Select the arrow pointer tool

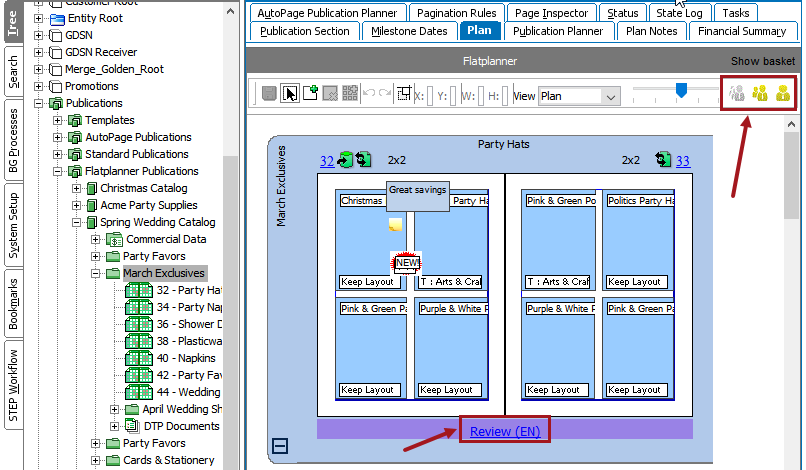pyautogui.click(x=290, y=95)
